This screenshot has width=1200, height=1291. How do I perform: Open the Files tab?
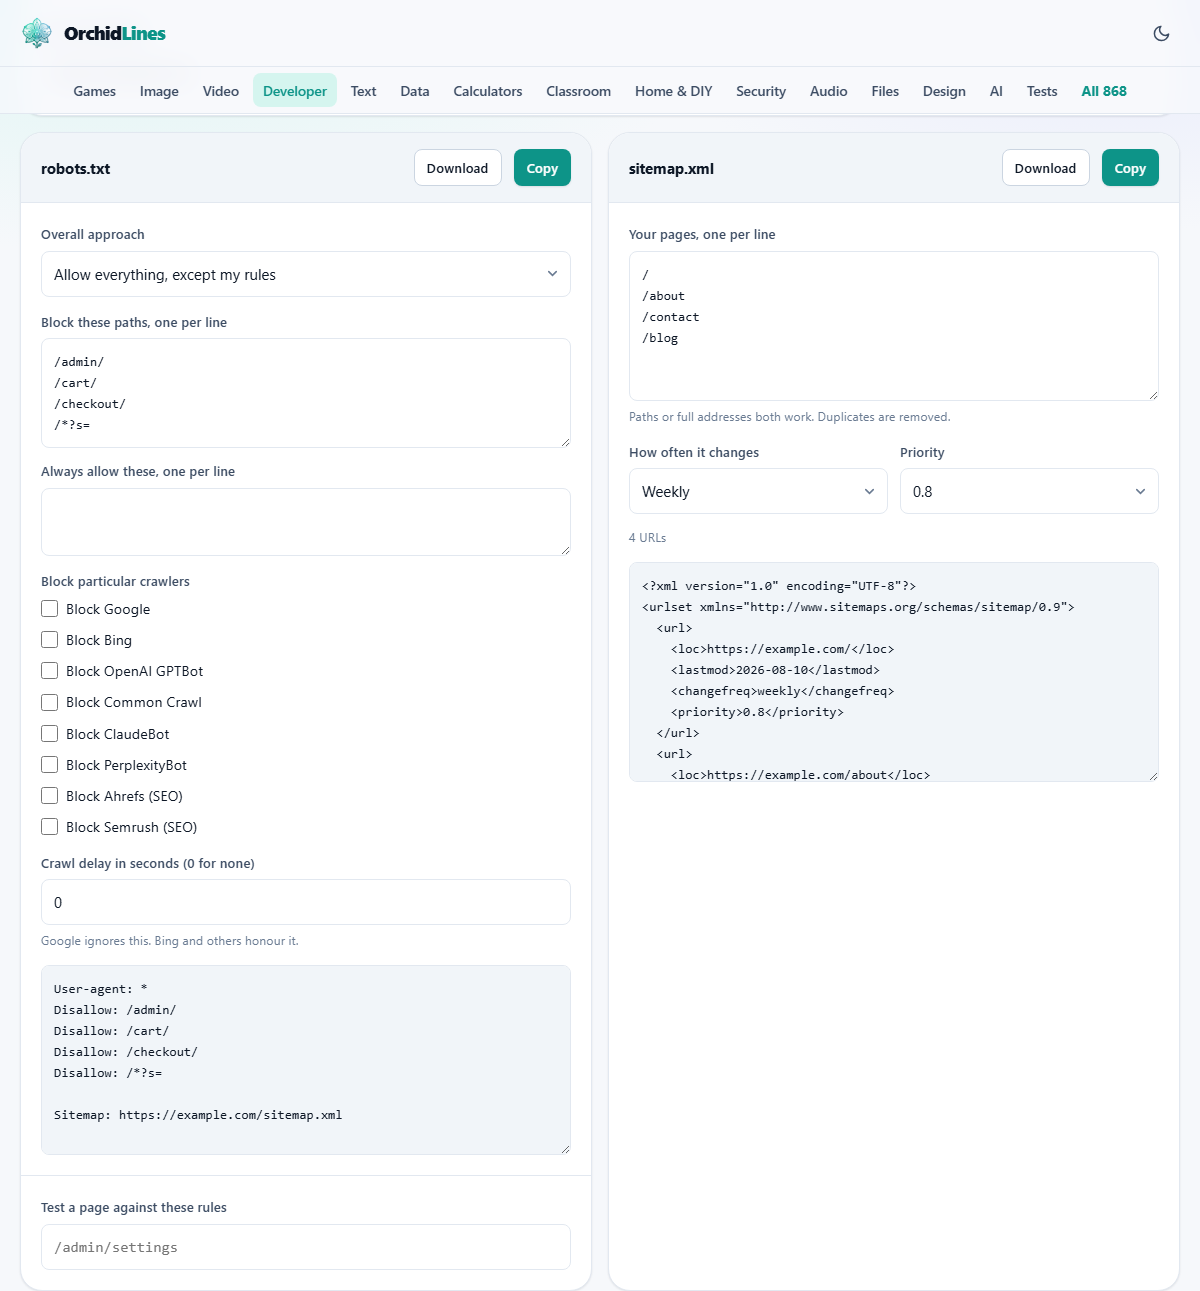885,91
